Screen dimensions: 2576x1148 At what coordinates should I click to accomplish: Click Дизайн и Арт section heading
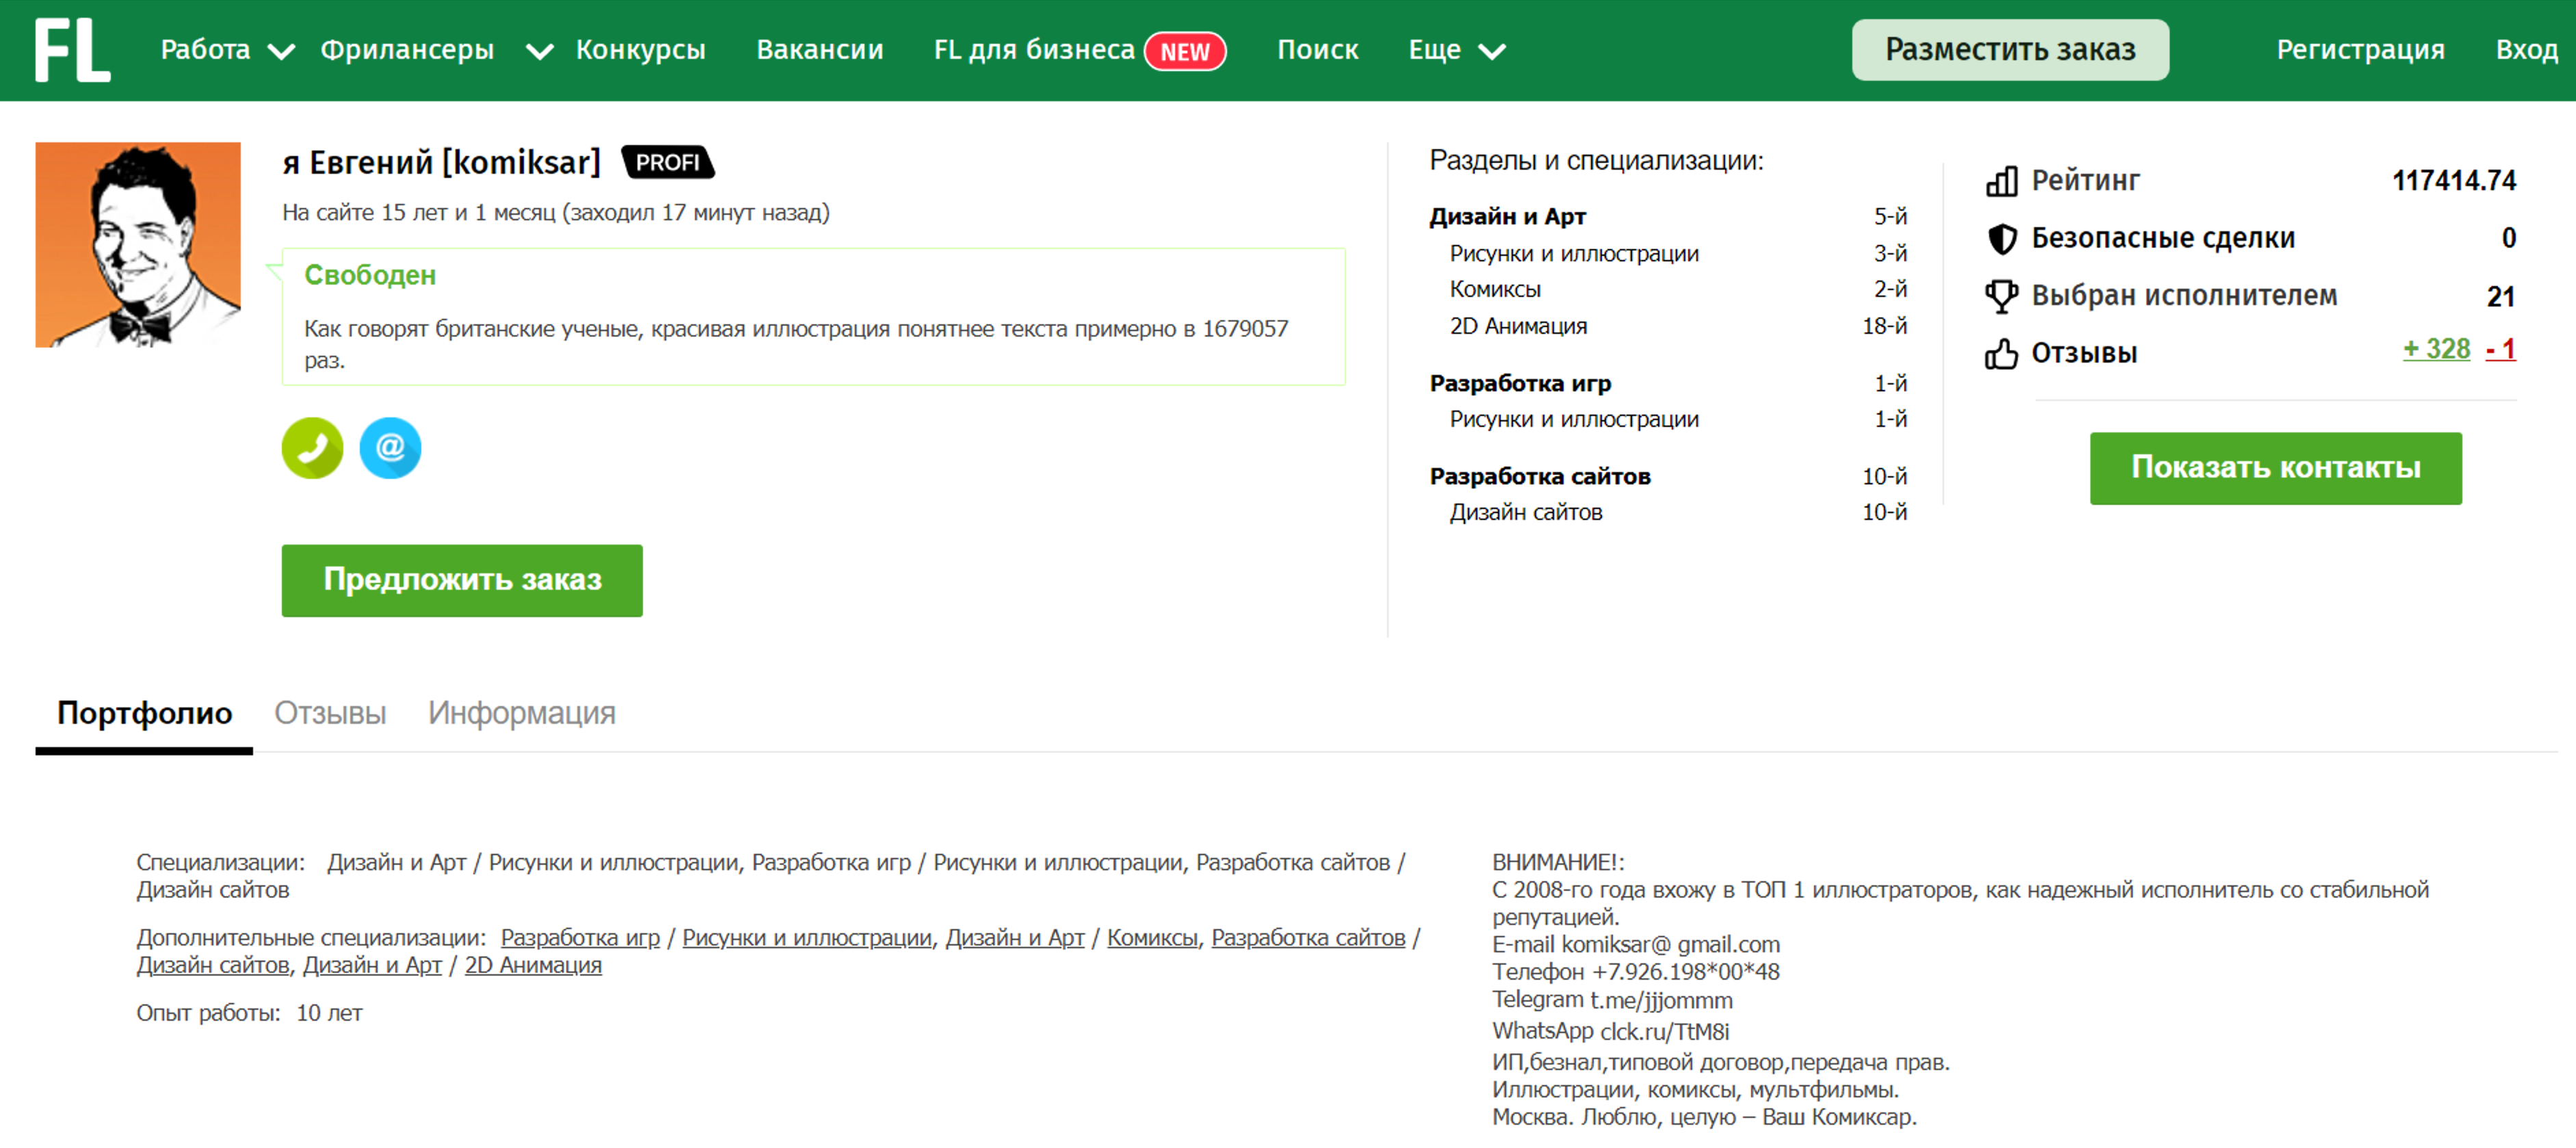(1507, 217)
